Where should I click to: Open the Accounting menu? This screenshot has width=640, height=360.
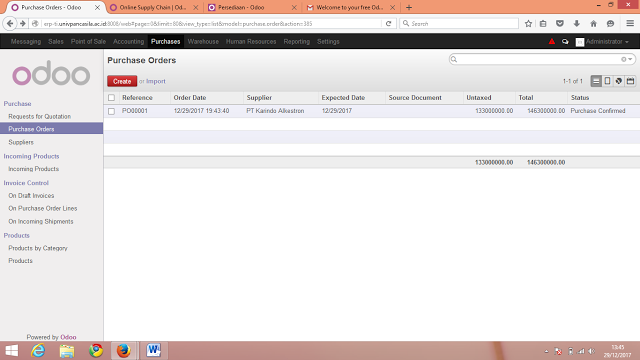coord(129,42)
